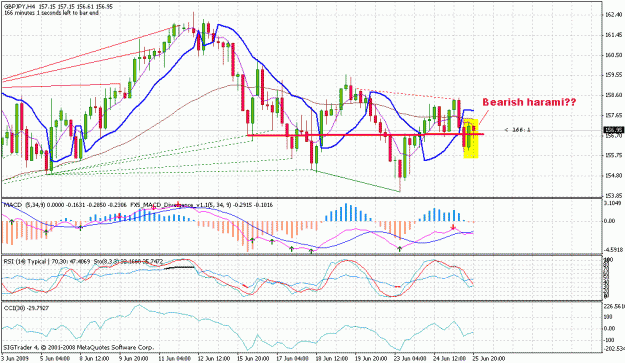Click the 153.85 price scale label
The width and height of the screenshot is (625, 363).
point(613,196)
